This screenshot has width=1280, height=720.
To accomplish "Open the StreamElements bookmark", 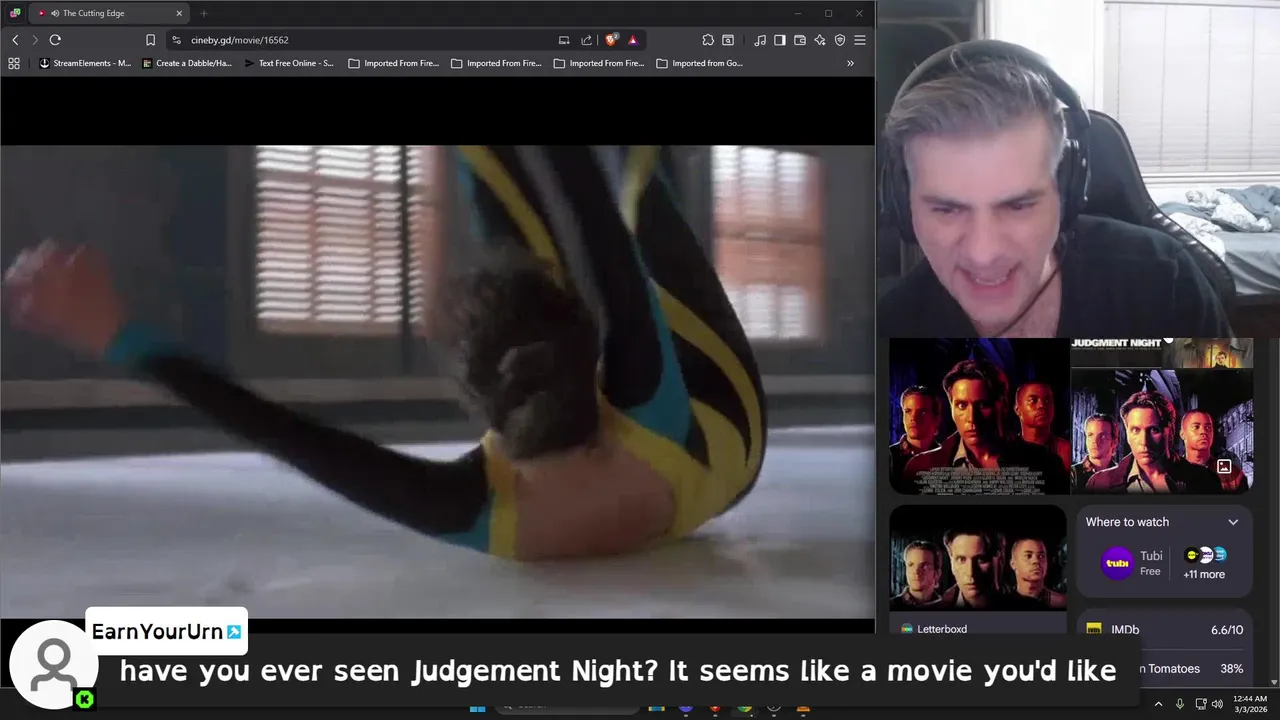I will tap(85, 63).
